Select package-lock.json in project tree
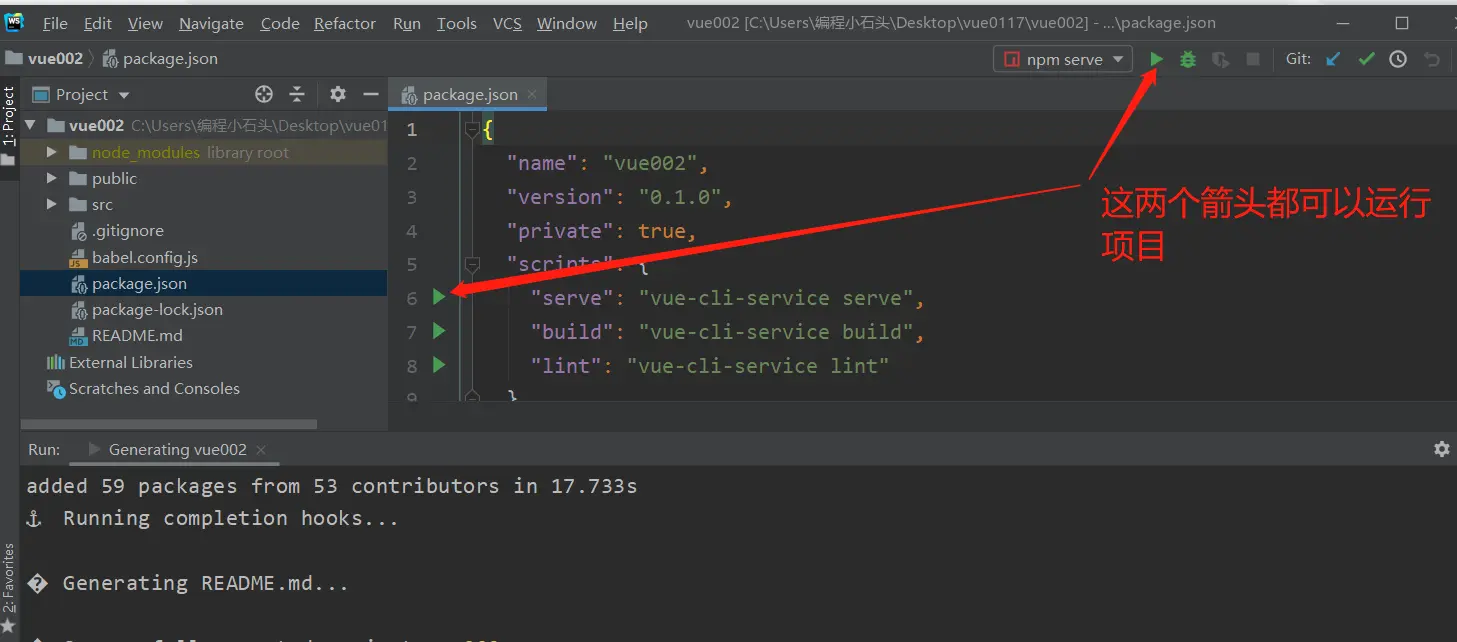Image resolution: width=1457 pixels, height=642 pixels. (157, 309)
